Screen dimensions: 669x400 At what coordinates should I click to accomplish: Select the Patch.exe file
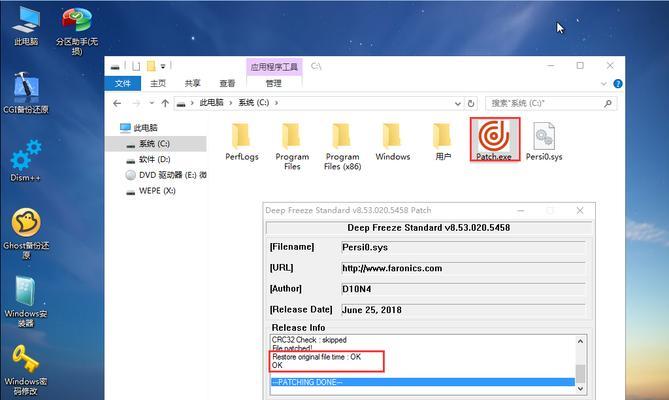(494, 139)
